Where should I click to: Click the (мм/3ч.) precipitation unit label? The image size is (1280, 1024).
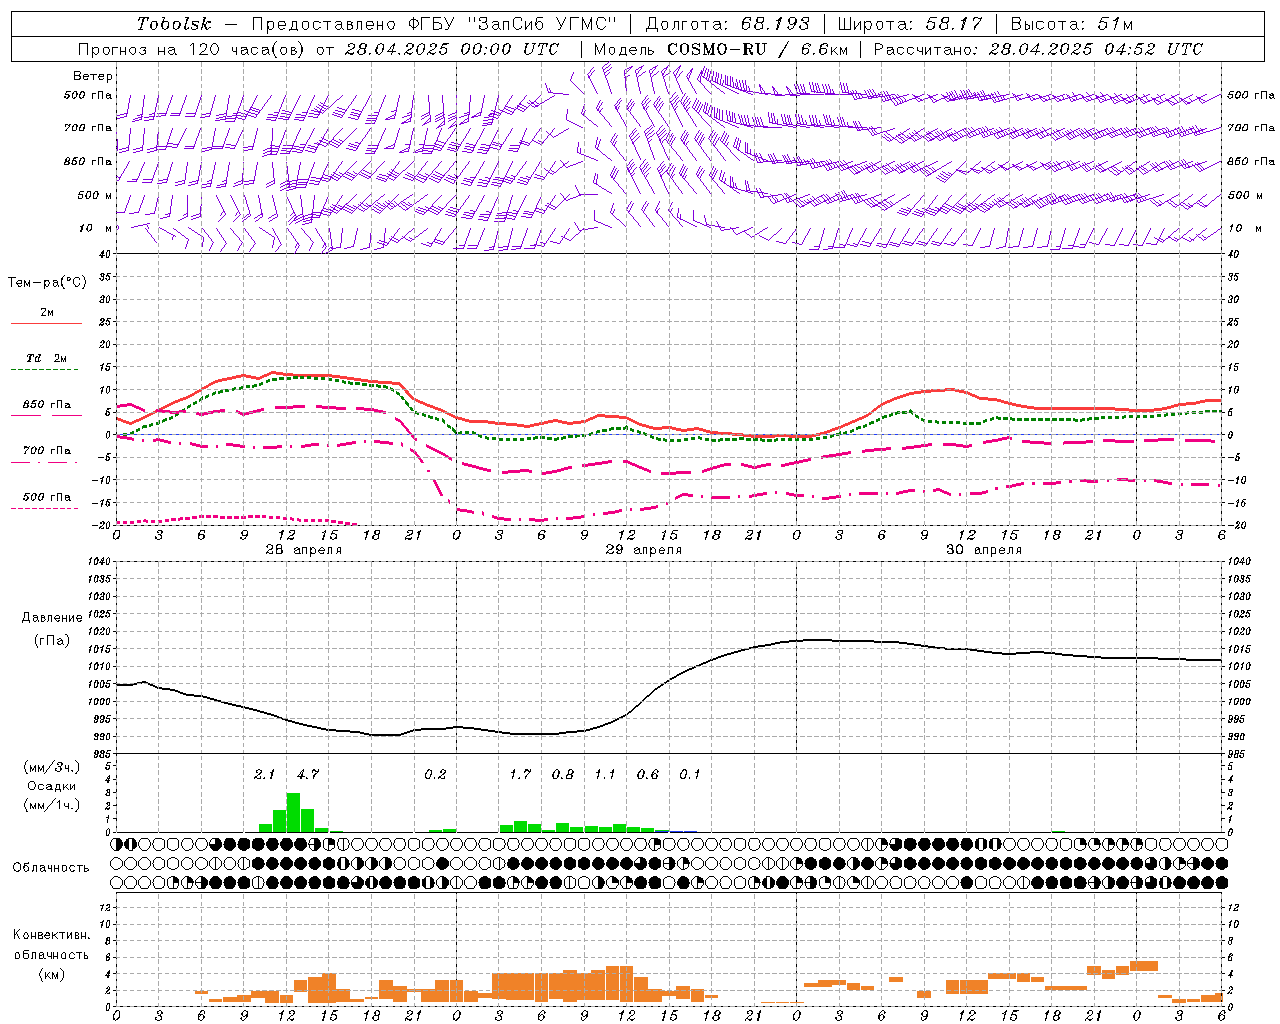52,767
